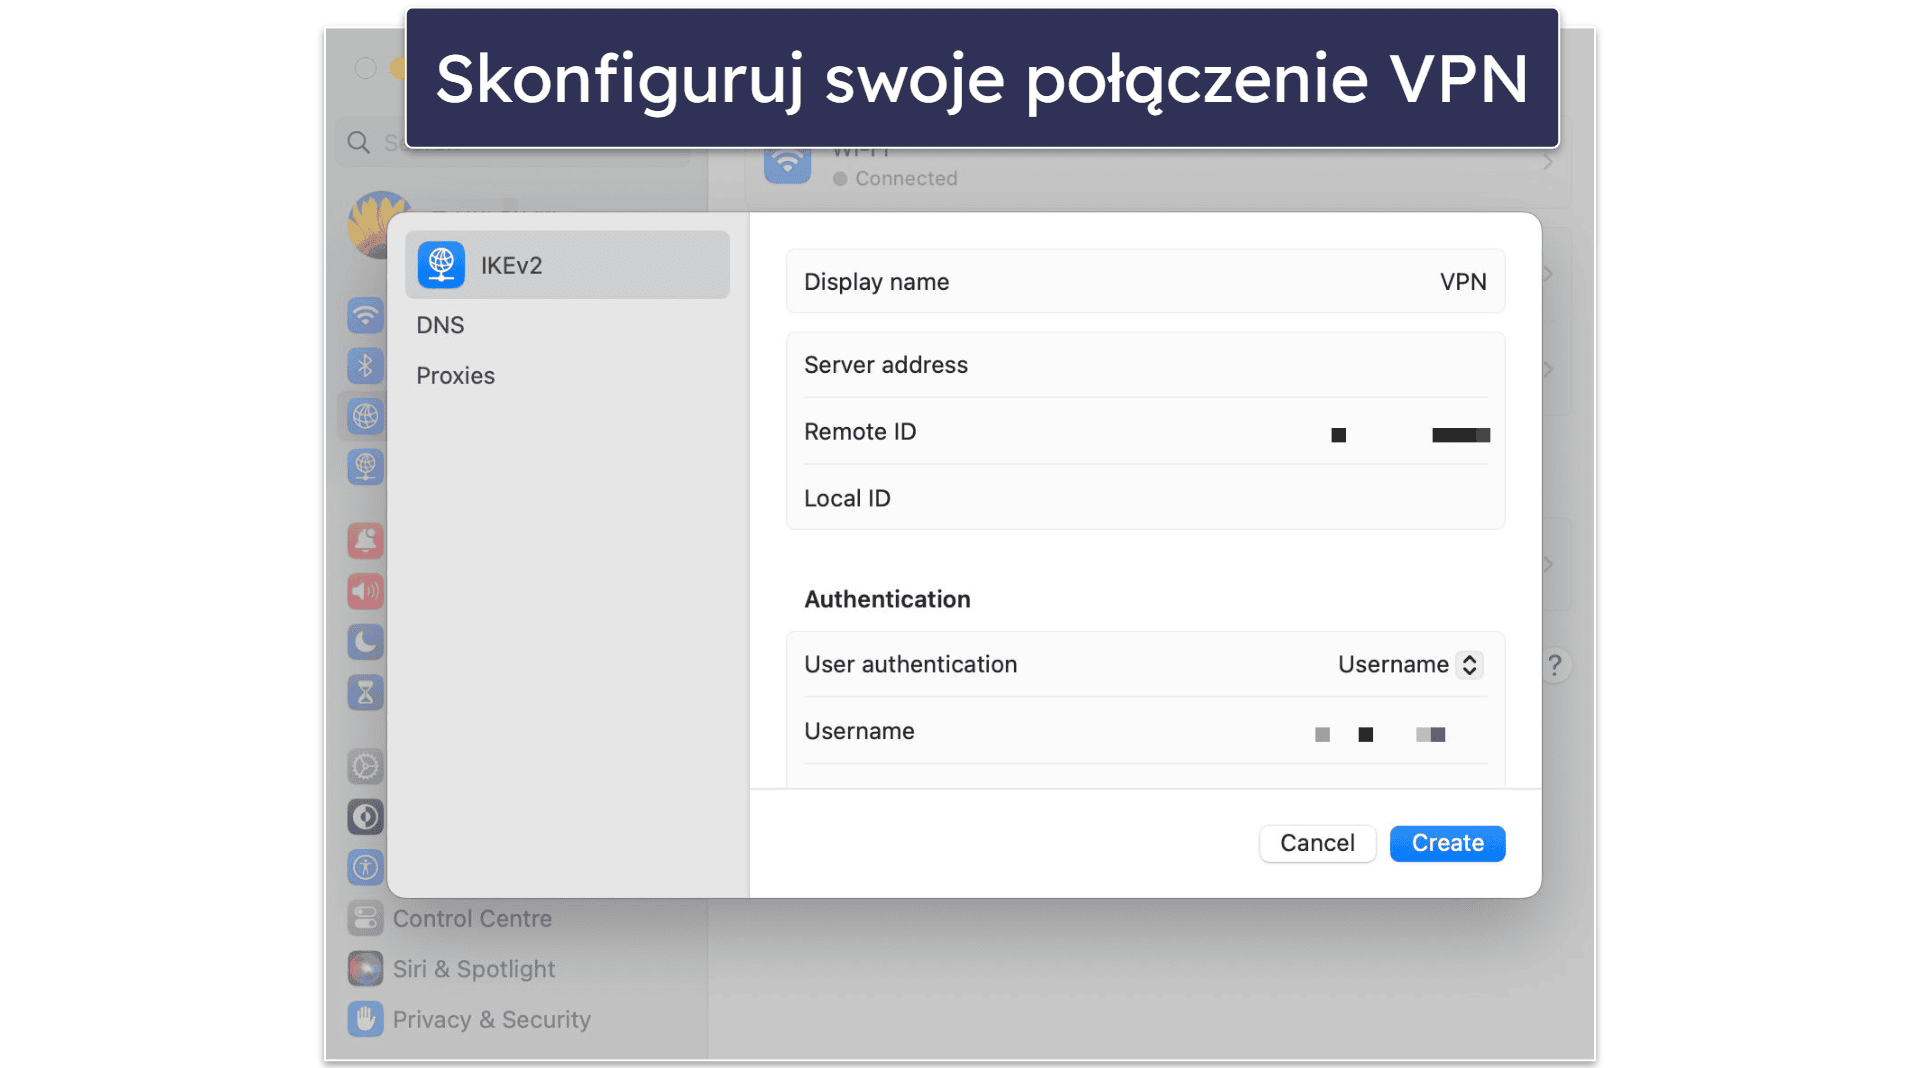Open Wi-Fi in the settings sidebar
Viewport: 1919px width, 1068px height.
(x=365, y=315)
